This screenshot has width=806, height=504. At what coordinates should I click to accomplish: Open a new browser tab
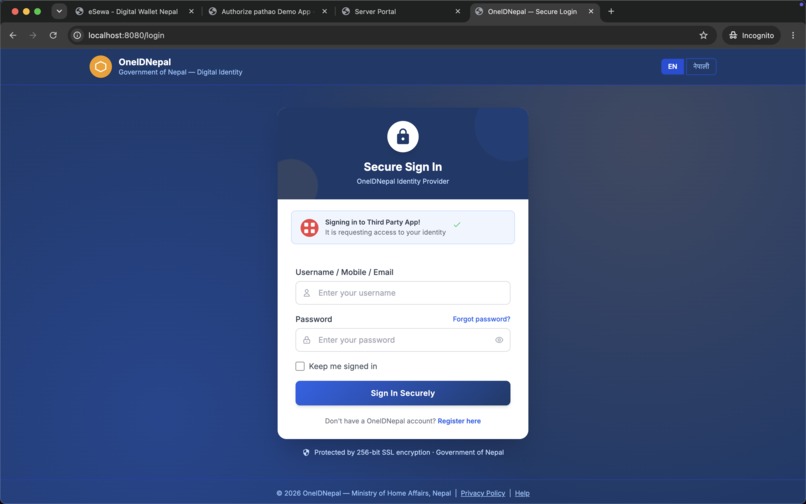point(611,11)
